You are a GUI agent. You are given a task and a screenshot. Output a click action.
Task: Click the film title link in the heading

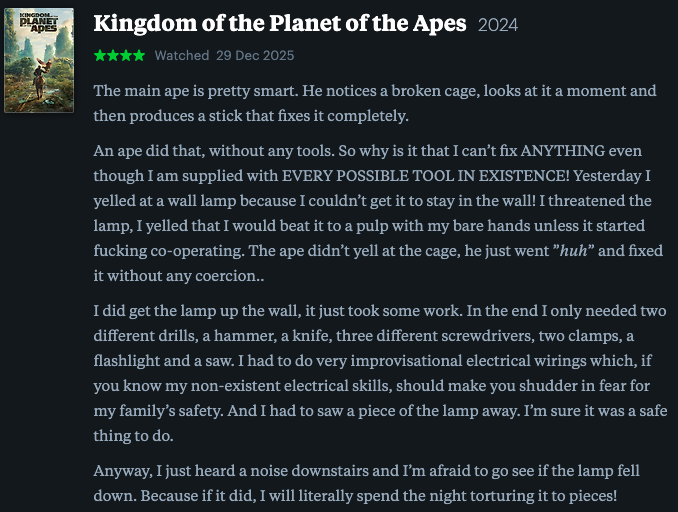281,24
